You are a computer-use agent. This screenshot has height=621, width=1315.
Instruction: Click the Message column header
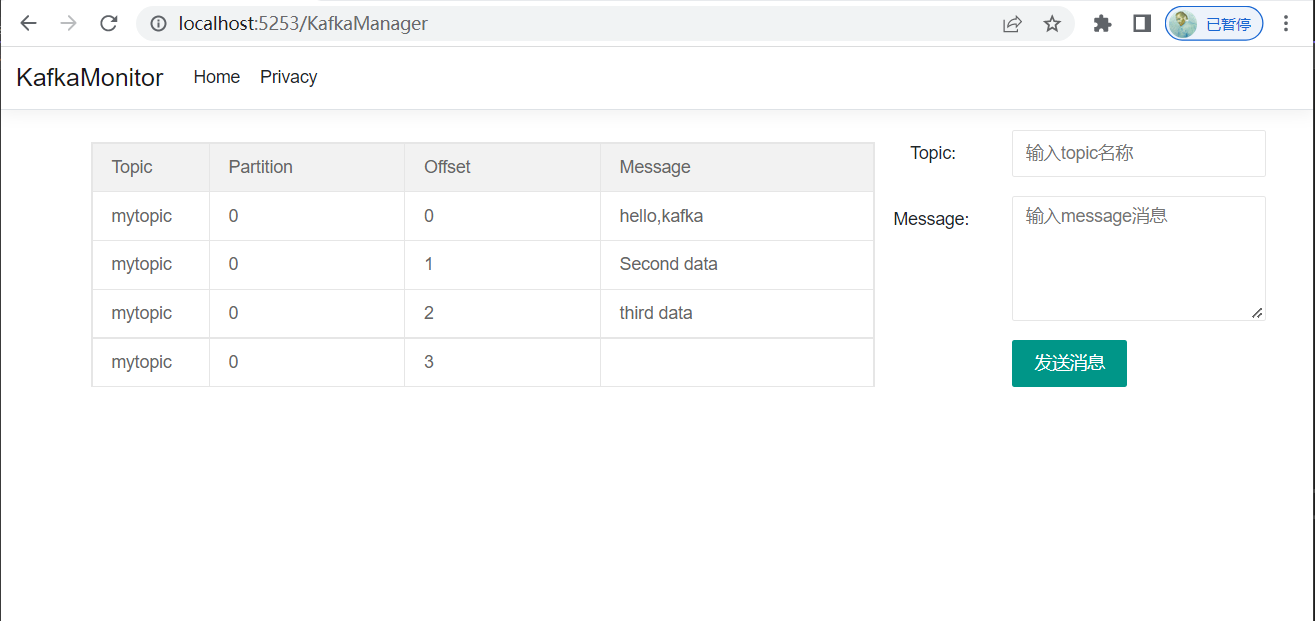[x=737, y=167]
